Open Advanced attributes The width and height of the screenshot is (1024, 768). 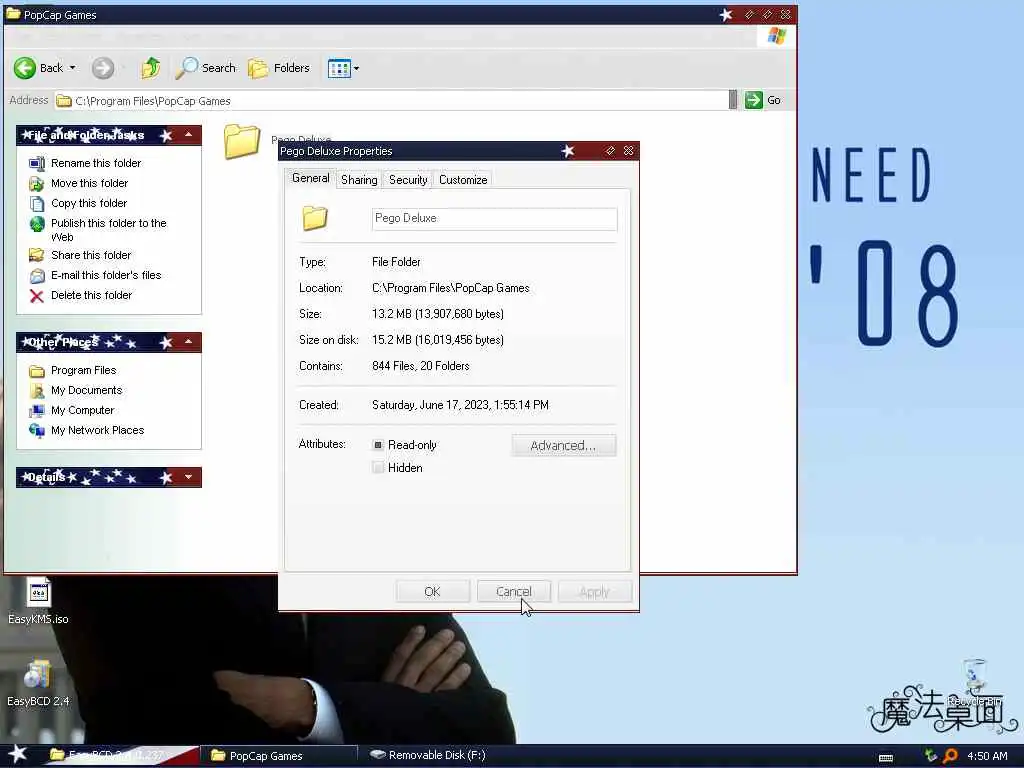click(564, 445)
